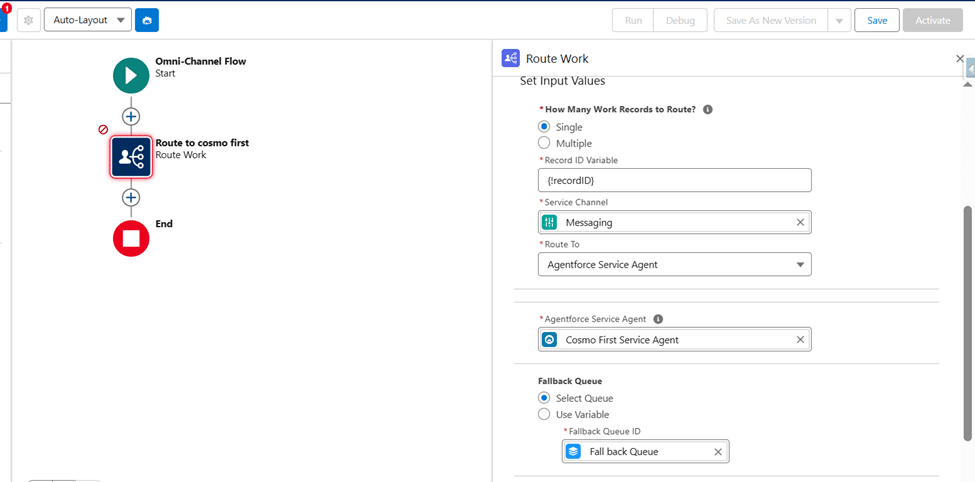The image size is (975, 482).
Task: Show info for How Many Work Records
Action: (x=708, y=109)
